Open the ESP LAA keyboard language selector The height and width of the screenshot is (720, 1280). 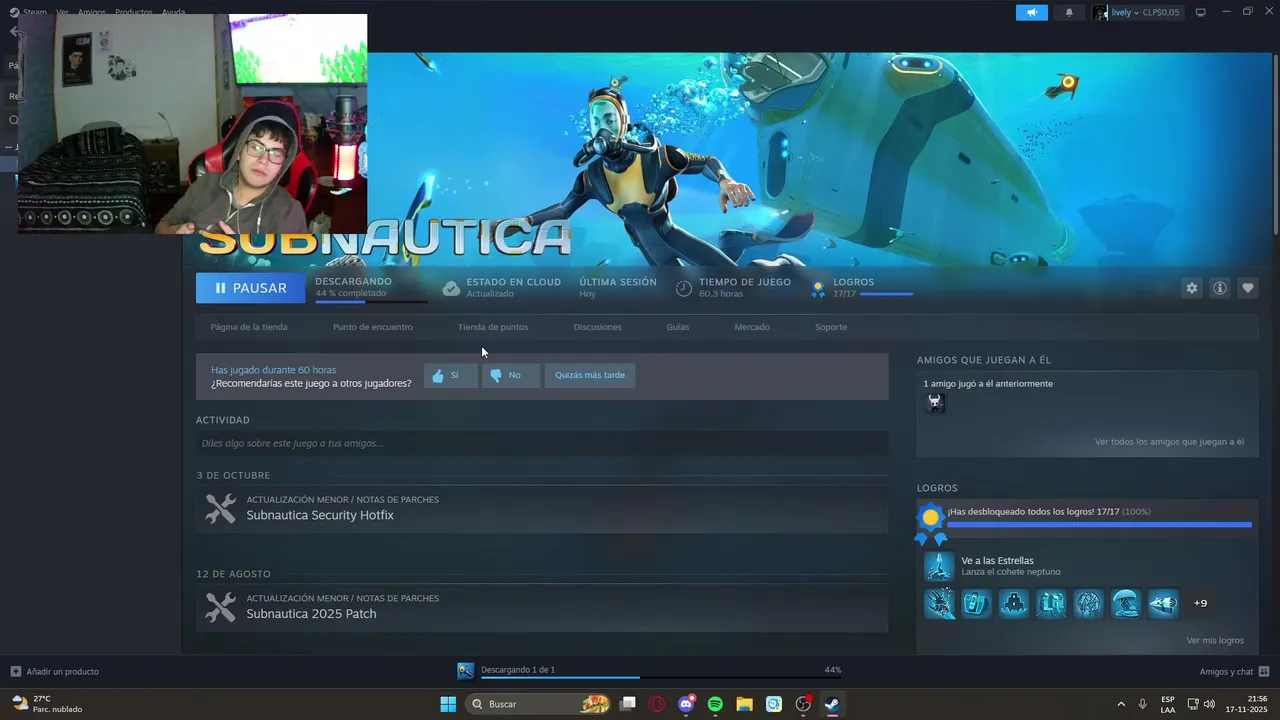[x=1168, y=704]
